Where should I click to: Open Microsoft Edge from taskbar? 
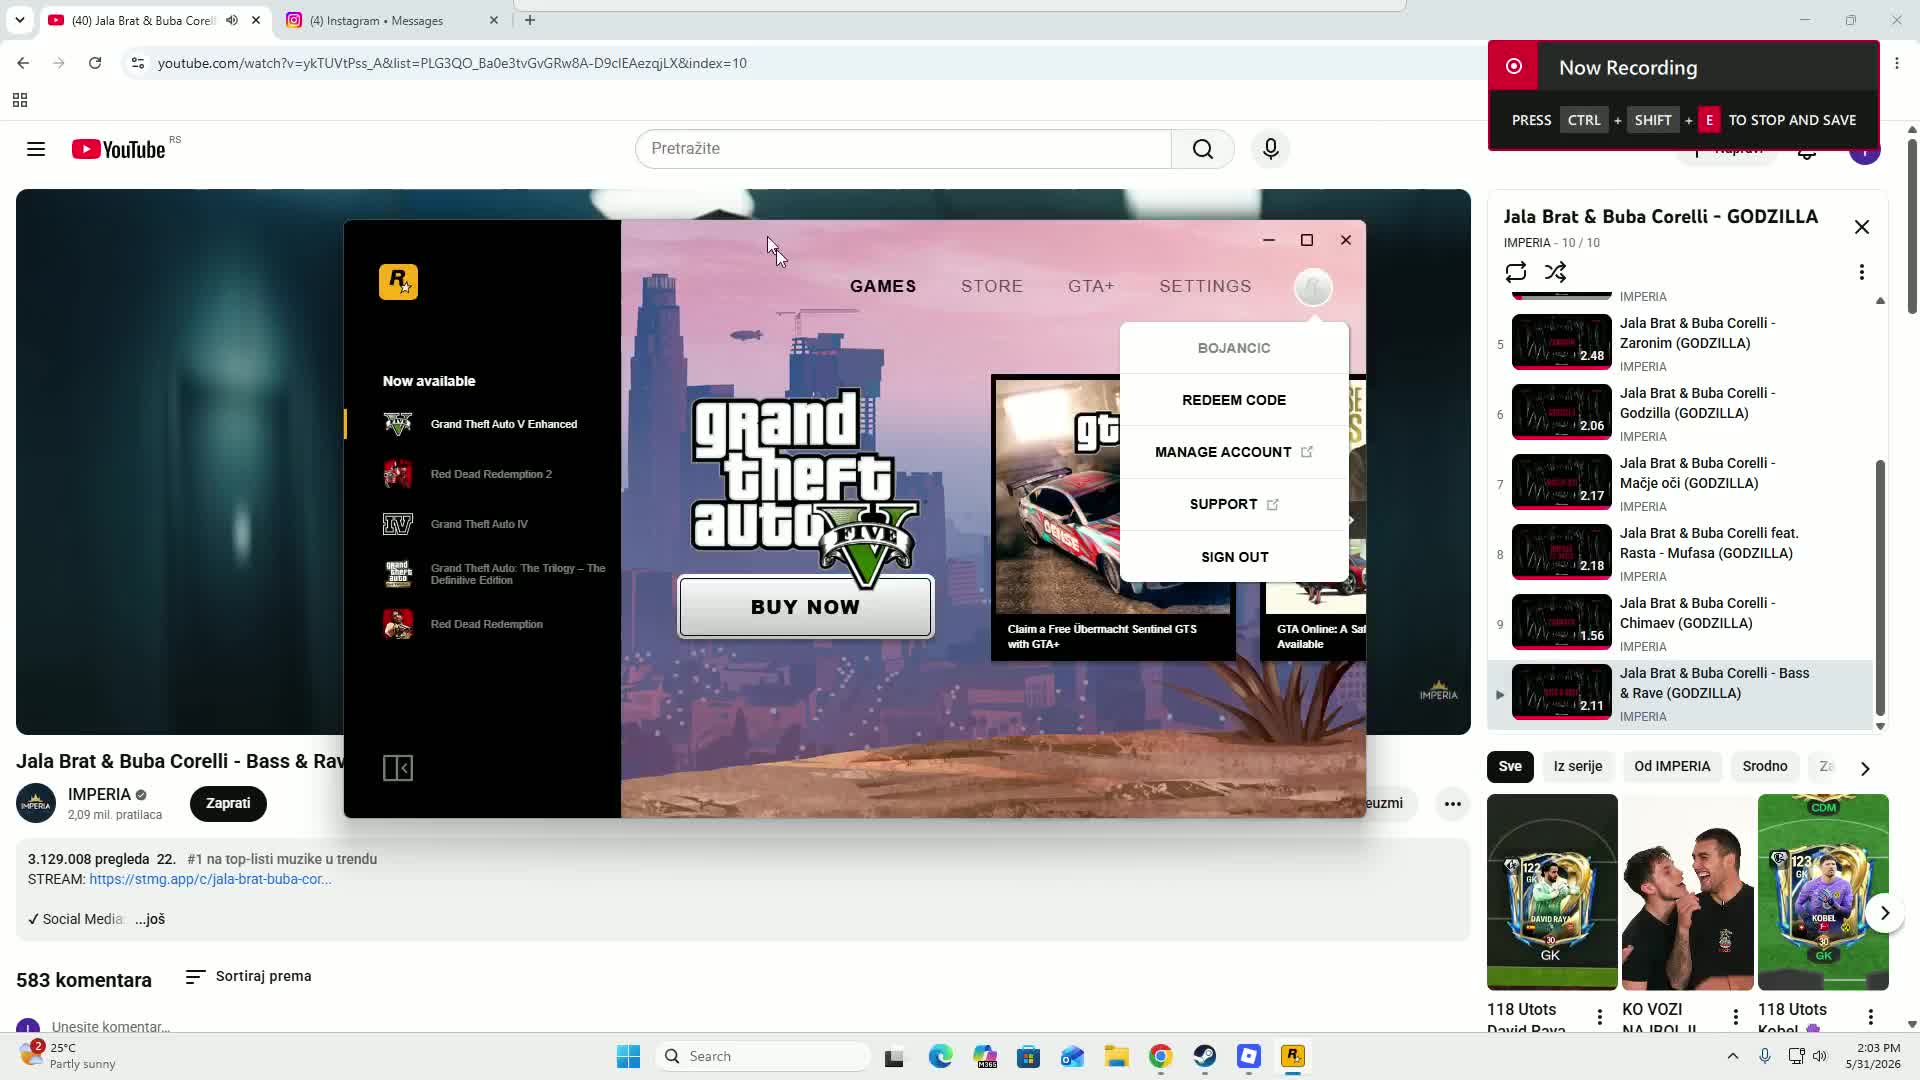tap(940, 1056)
